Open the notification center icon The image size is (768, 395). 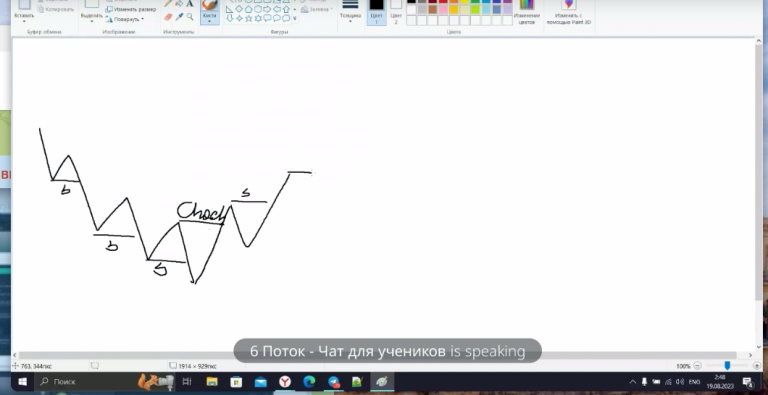[x=748, y=382]
